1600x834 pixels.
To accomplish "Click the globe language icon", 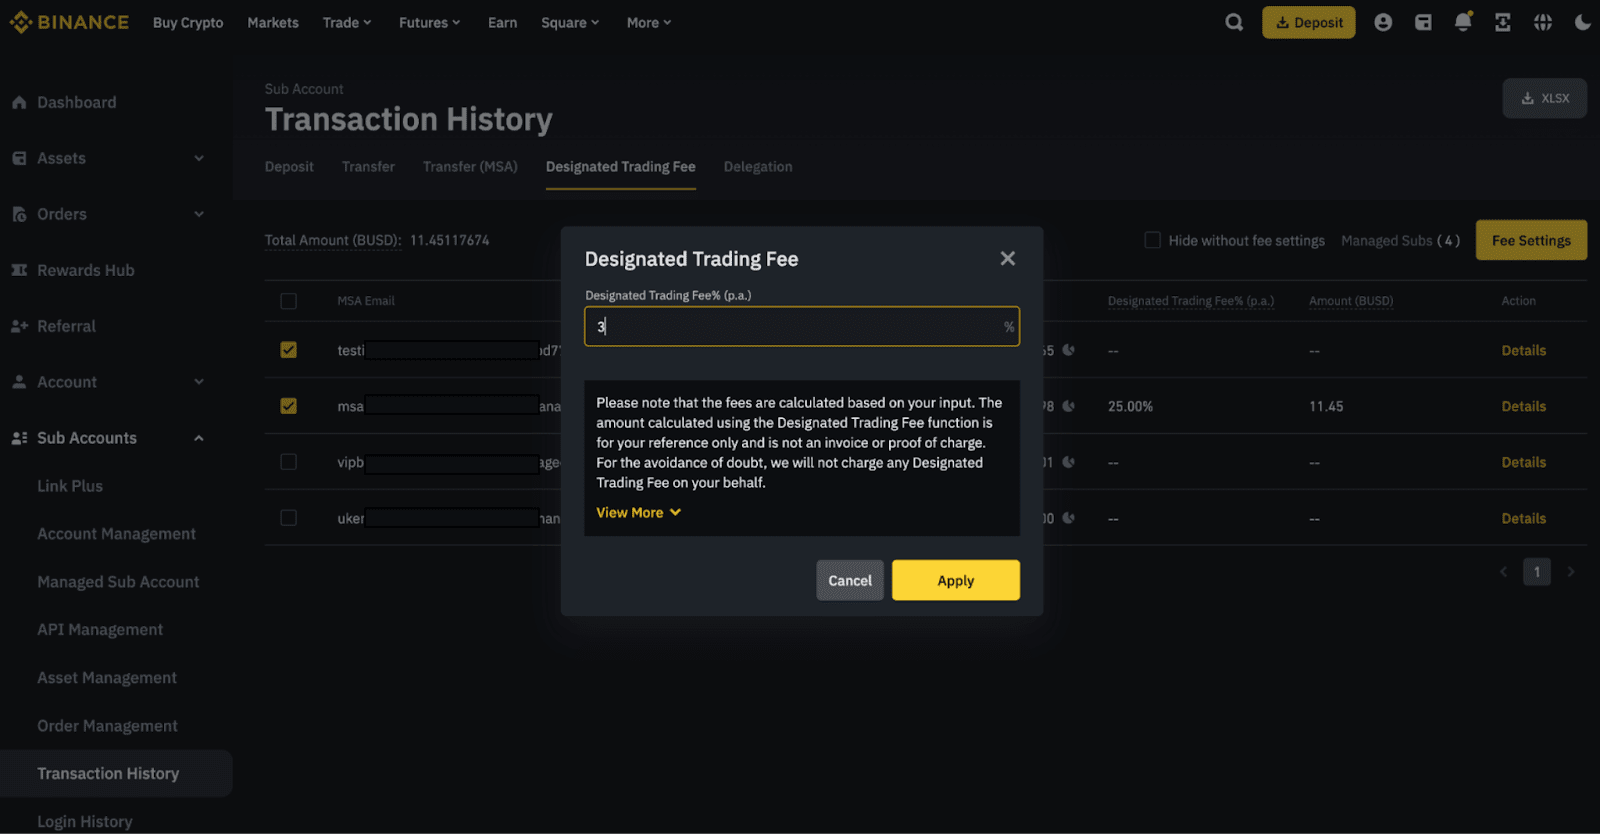I will tap(1543, 22).
